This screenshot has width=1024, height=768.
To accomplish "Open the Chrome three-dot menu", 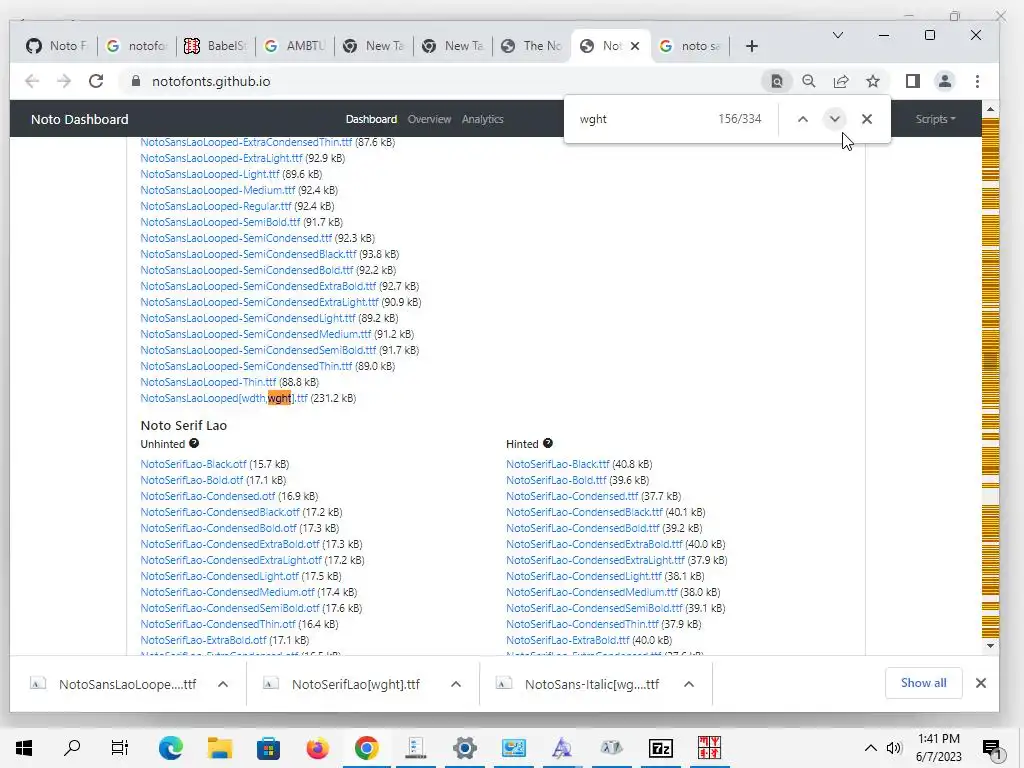I will click(977, 81).
